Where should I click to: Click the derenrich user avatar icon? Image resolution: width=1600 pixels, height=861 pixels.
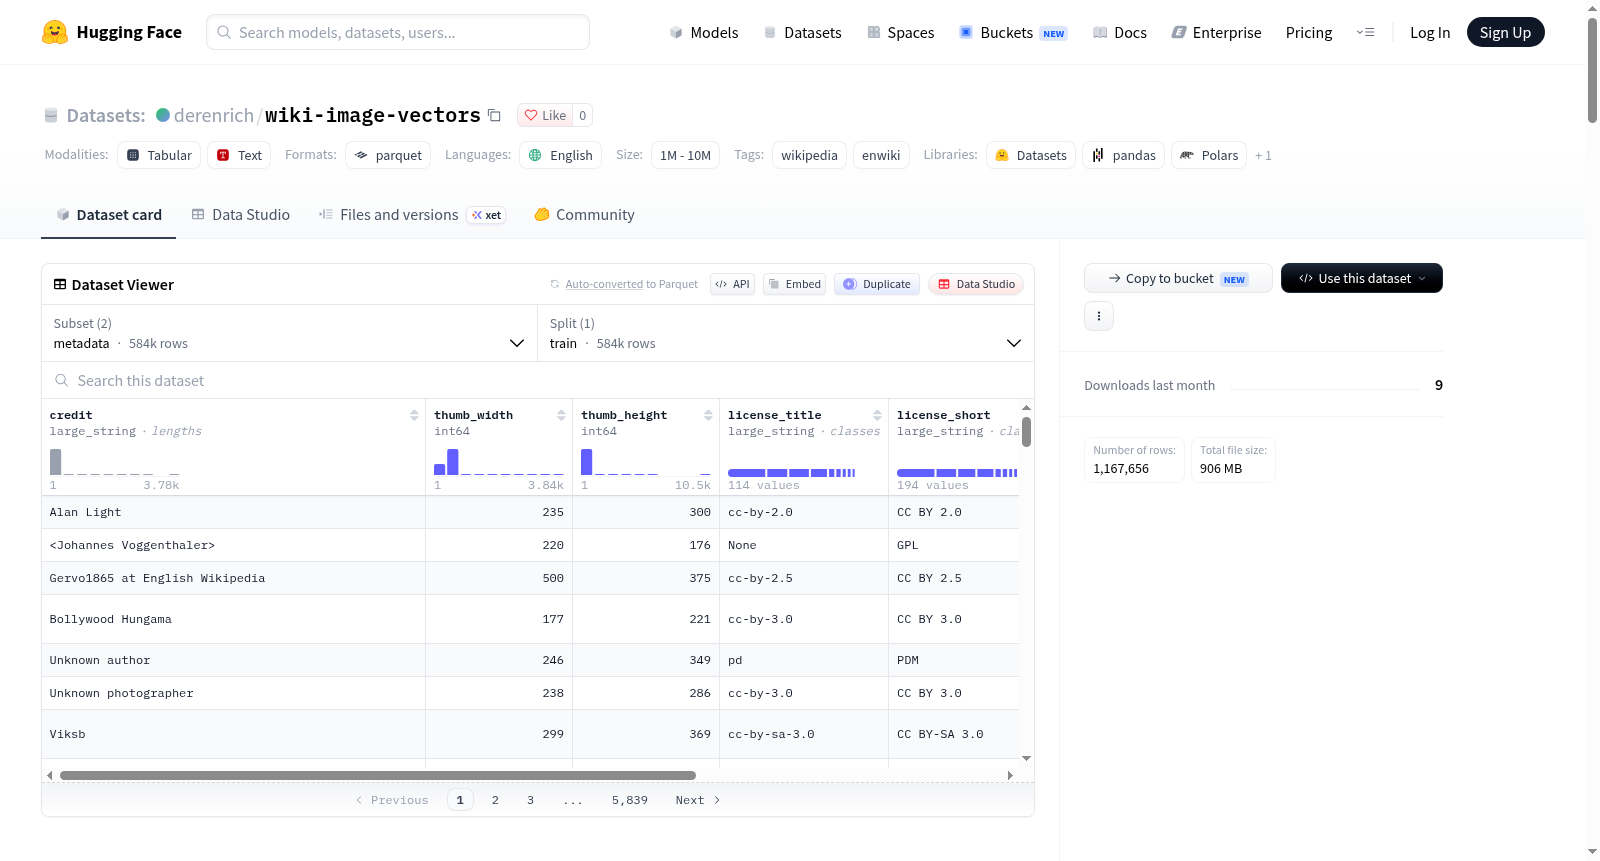click(x=163, y=115)
